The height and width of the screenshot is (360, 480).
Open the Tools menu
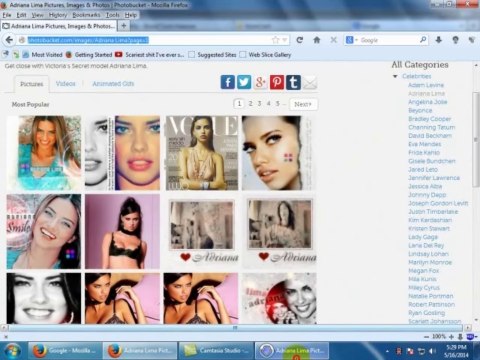click(113, 15)
